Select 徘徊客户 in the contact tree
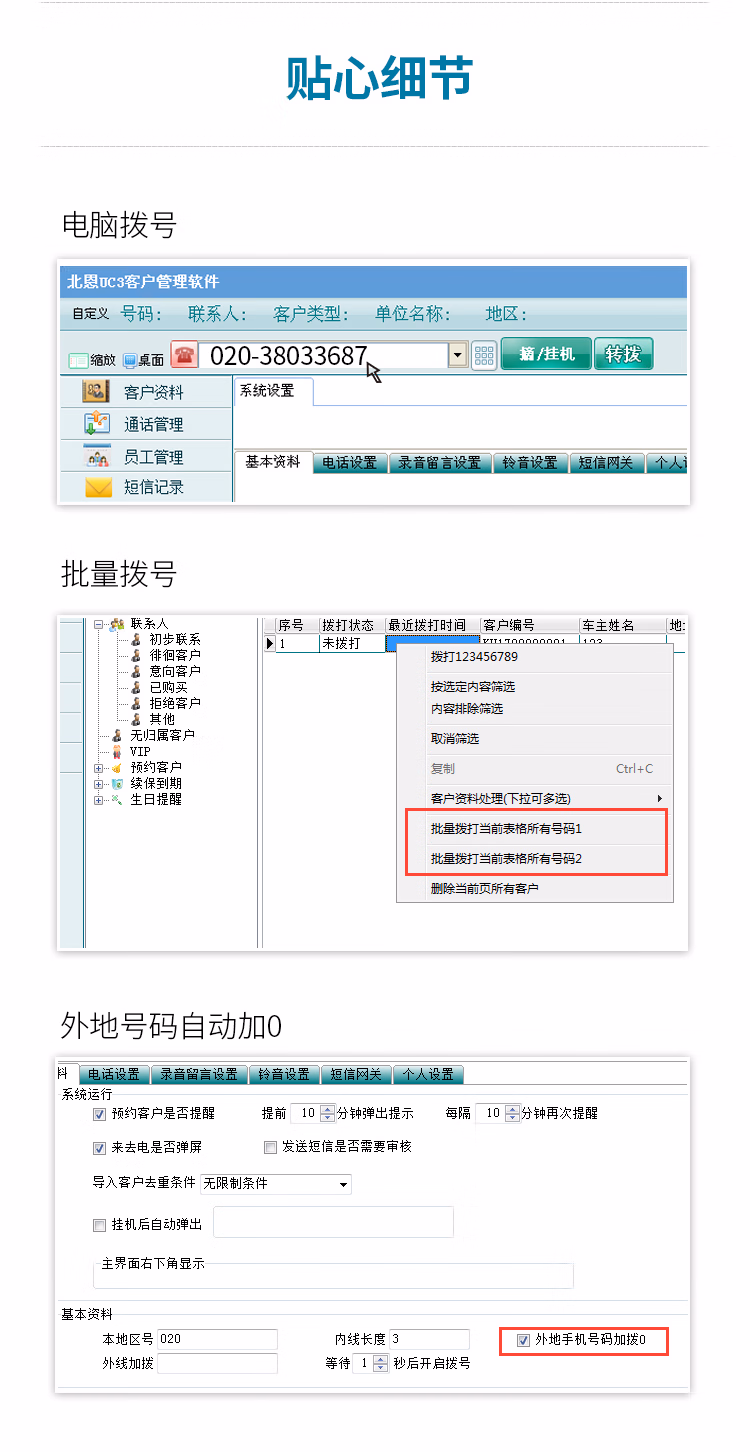 [x=174, y=655]
